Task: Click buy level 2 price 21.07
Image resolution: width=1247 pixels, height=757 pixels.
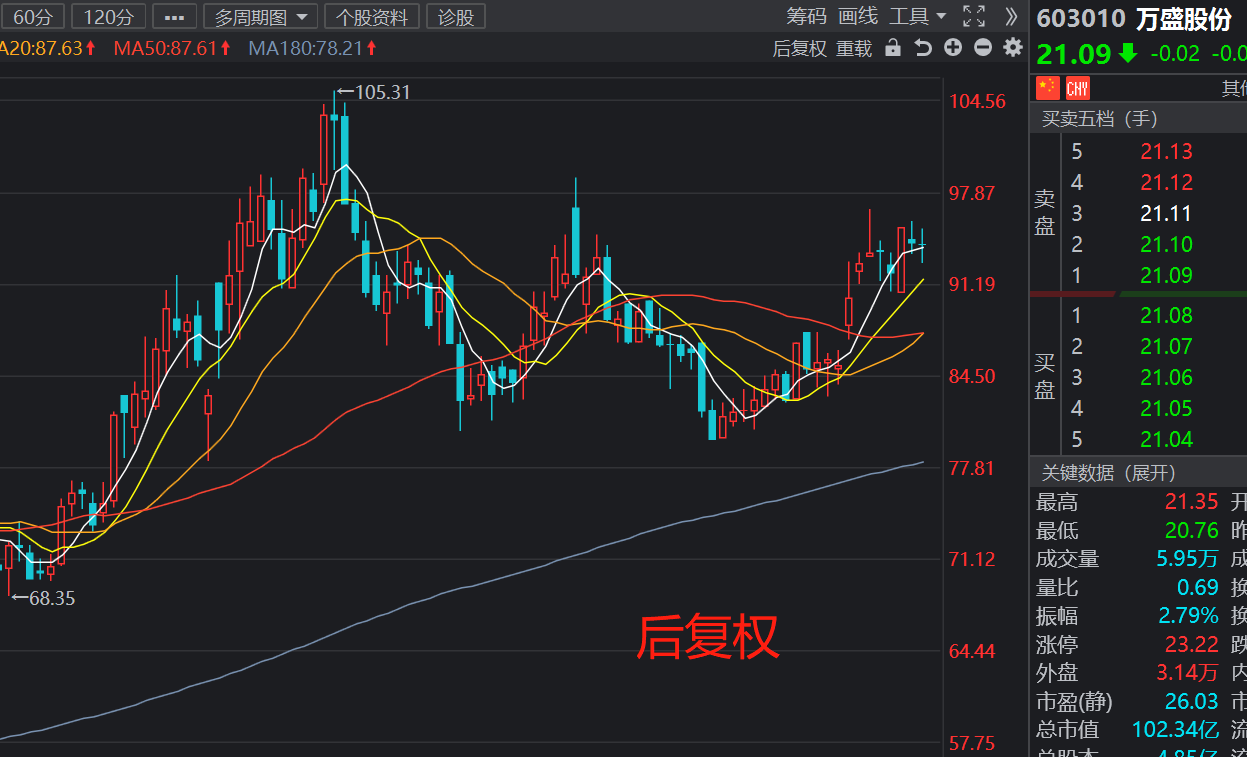Action: [x=1166, y=347]
